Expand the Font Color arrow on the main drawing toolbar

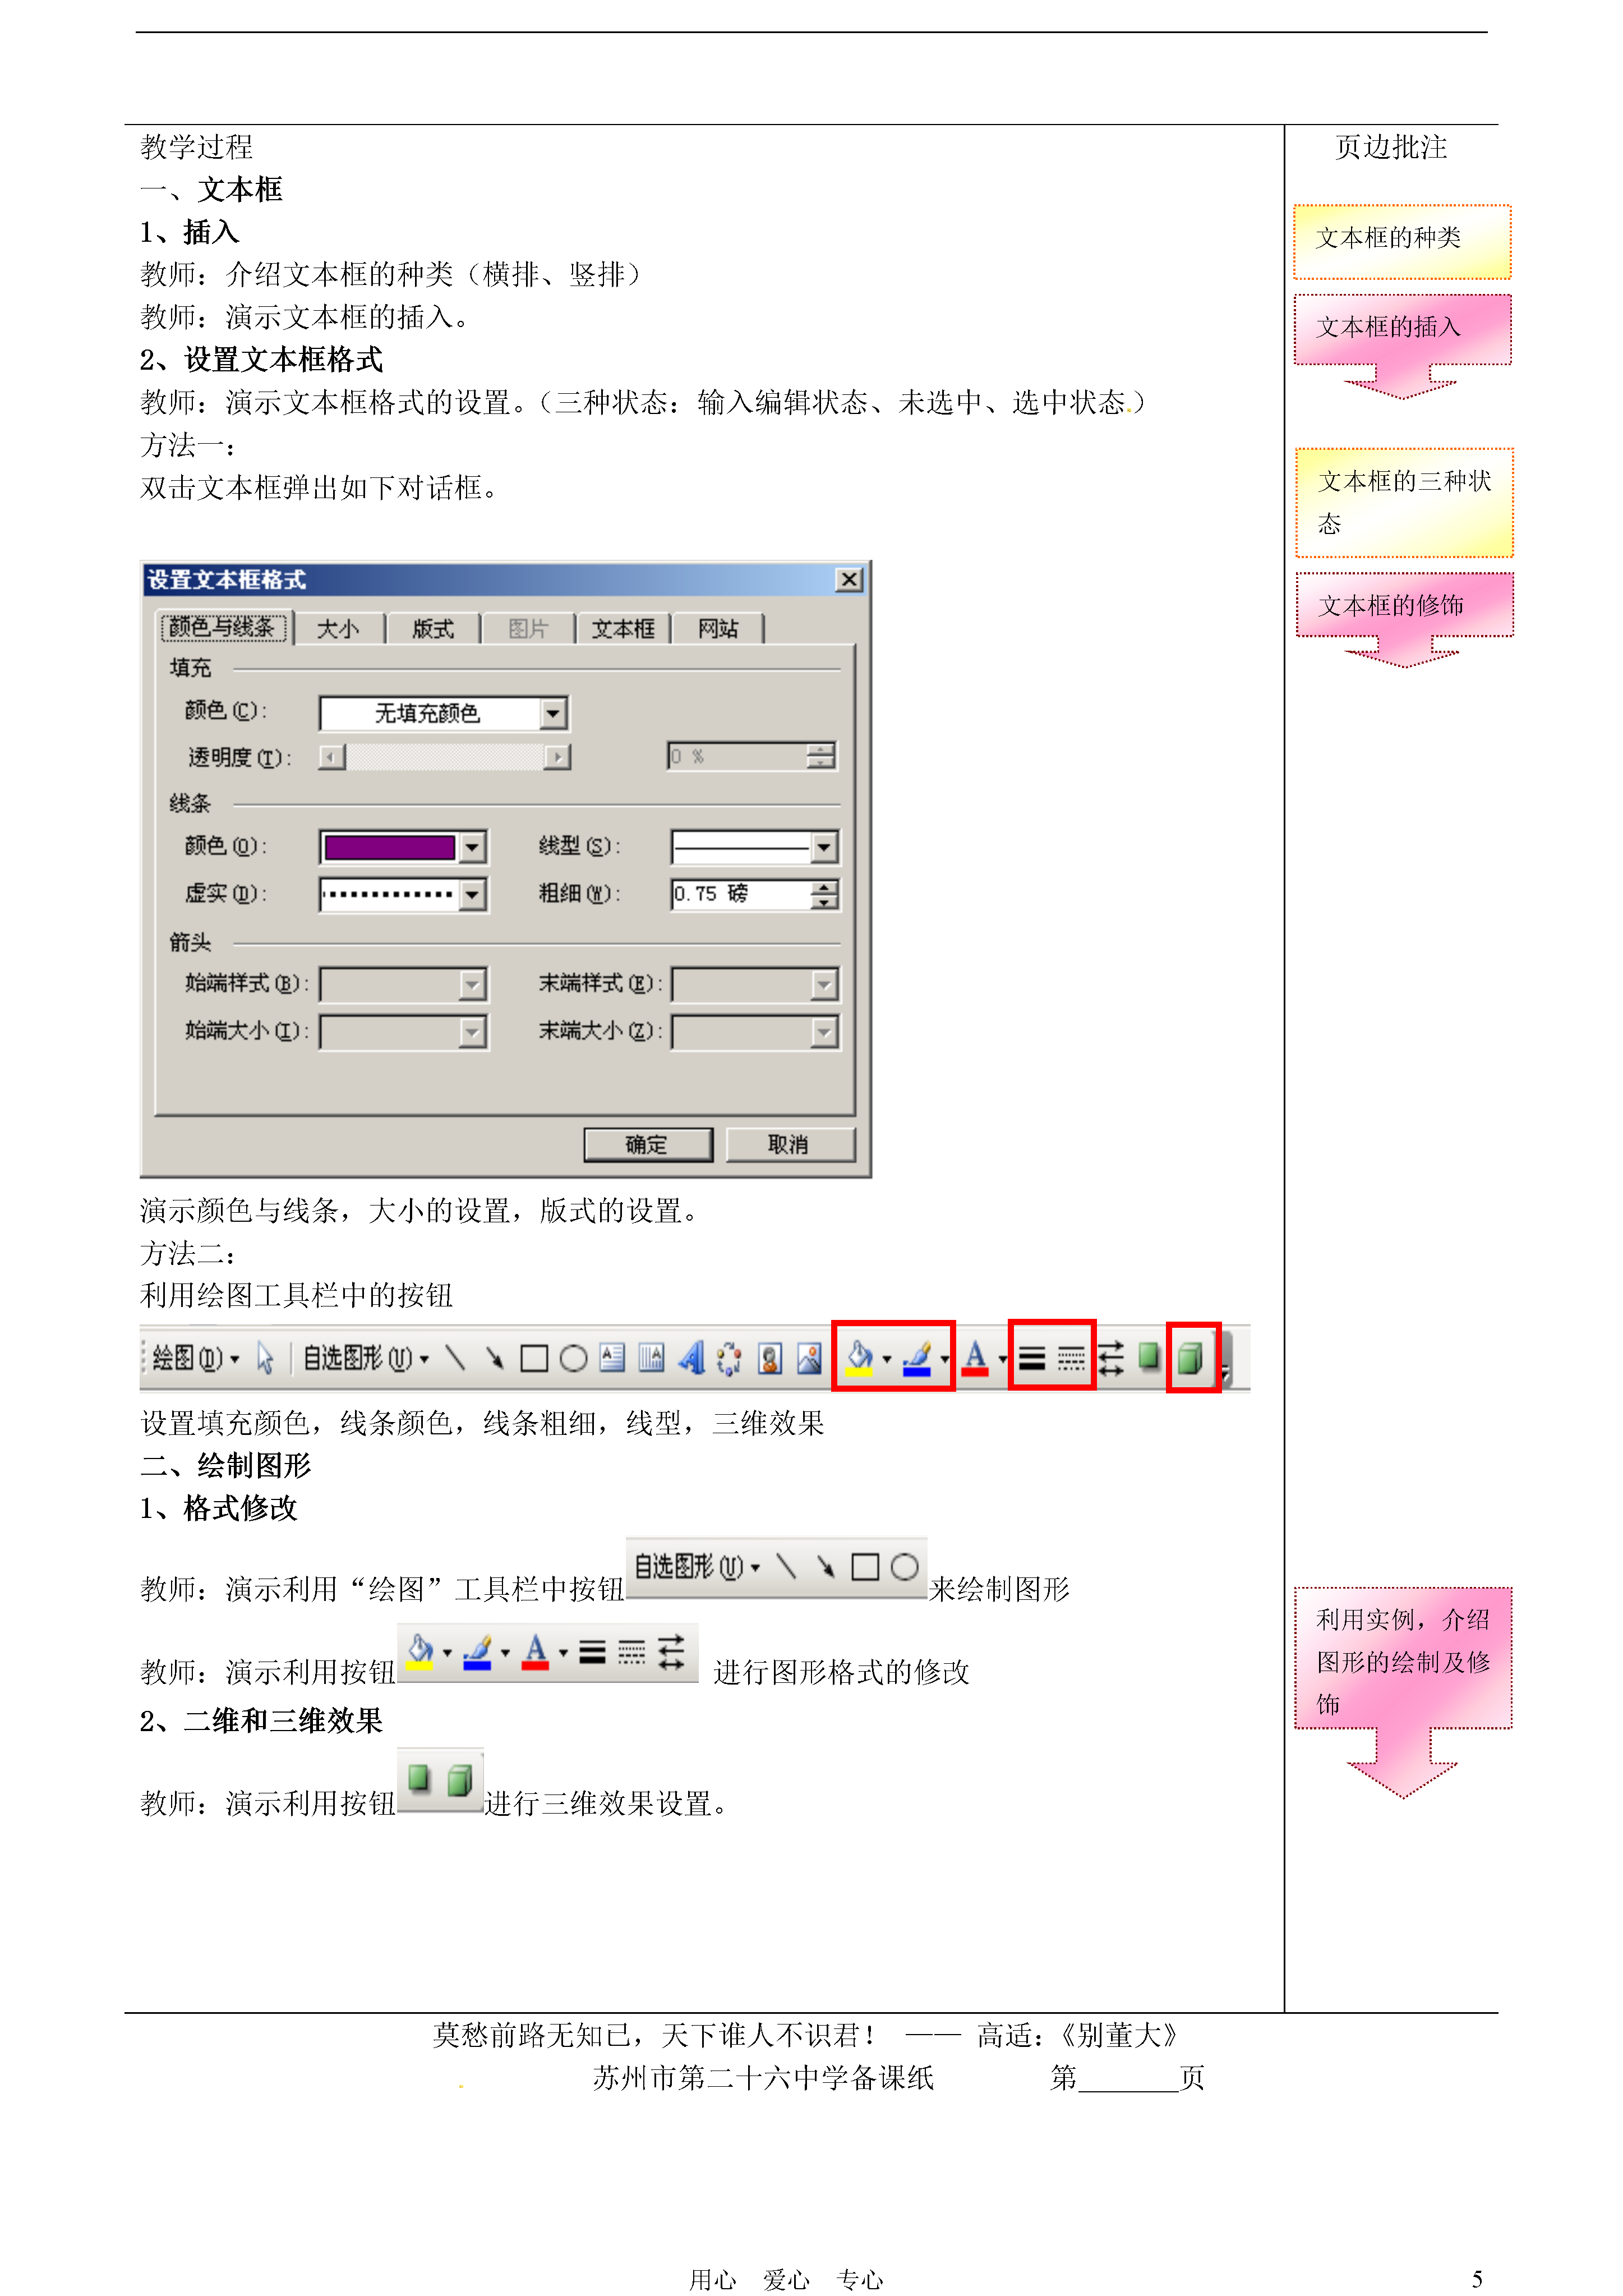coord(1002,1359)
